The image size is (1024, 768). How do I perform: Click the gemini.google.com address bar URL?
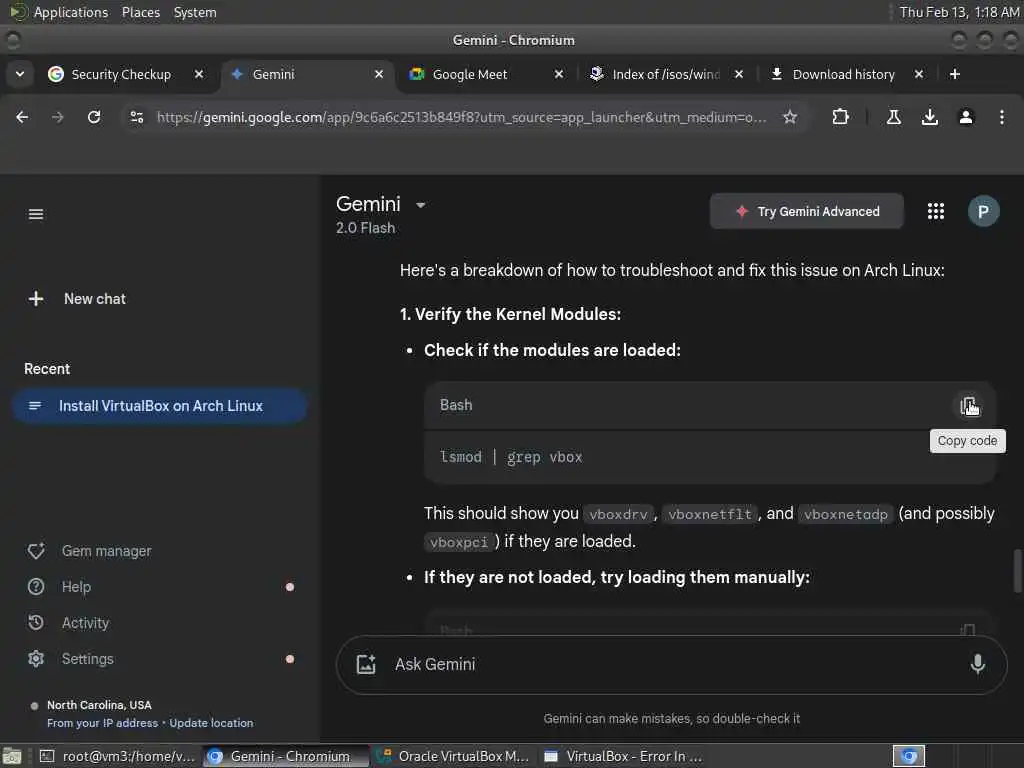tap(461, 117)
